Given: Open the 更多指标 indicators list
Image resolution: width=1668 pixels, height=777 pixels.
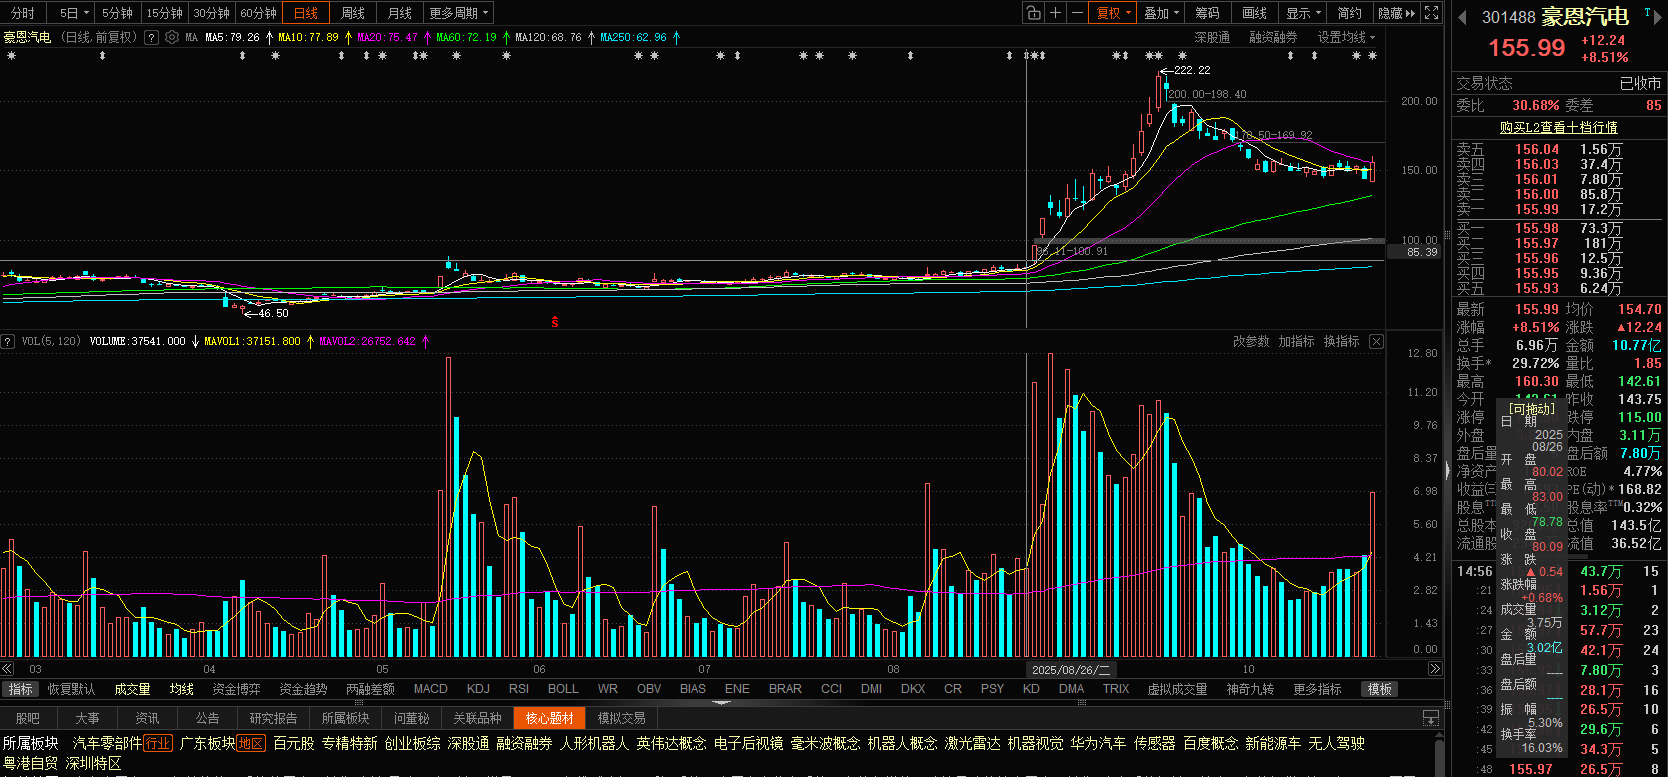Looking at the screenshot, I should click(1317, 689).
